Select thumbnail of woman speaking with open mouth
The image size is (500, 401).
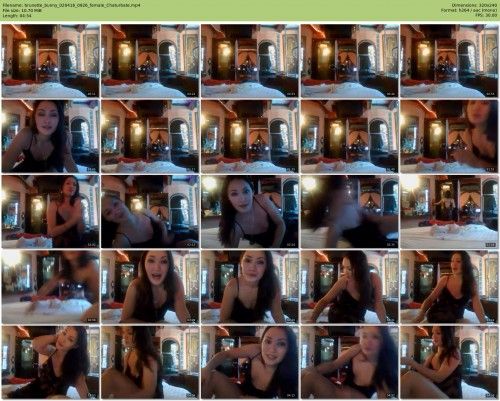click(x=150, y=287)
